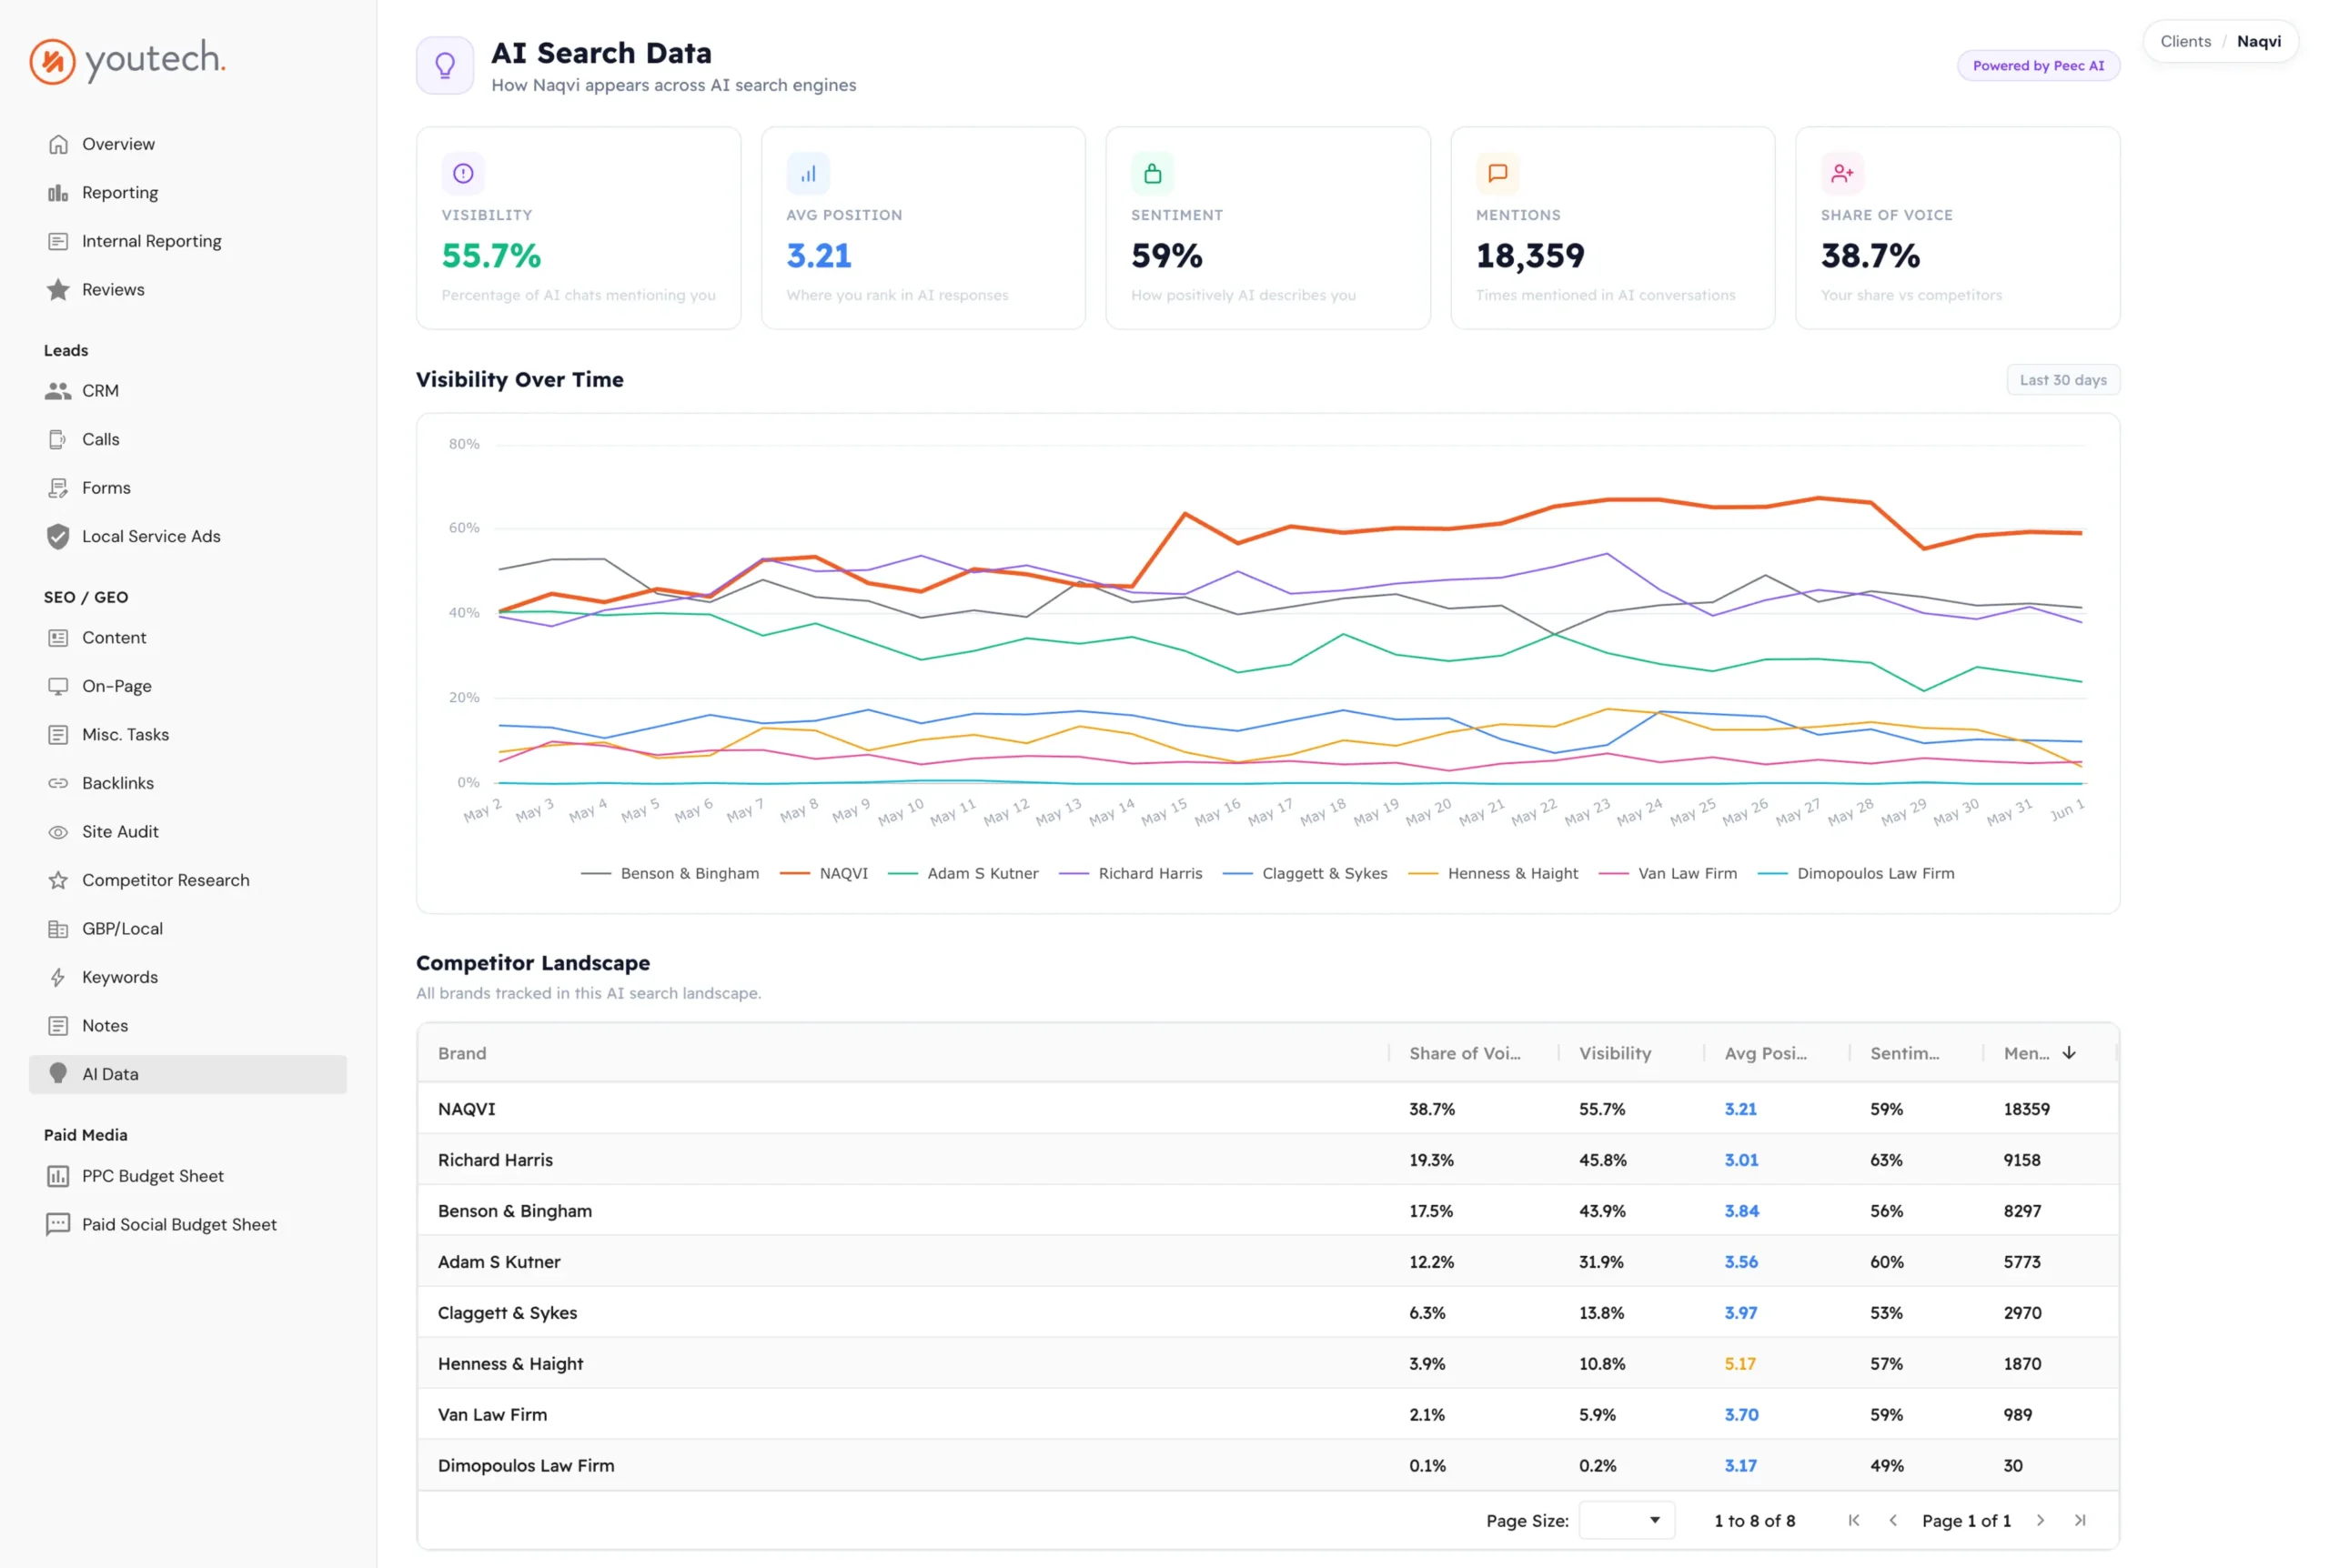Click the Site Audit eye icon
Image resolution: width=2329 pixels, height=1568 pixels.
(x=58, y=832)
